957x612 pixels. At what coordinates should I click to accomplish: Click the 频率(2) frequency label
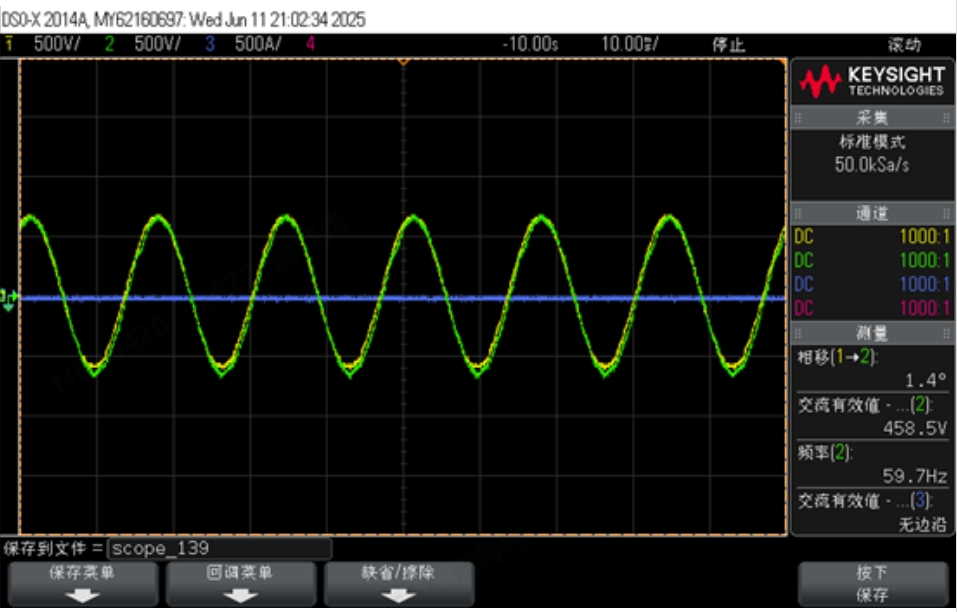[825, 453]
